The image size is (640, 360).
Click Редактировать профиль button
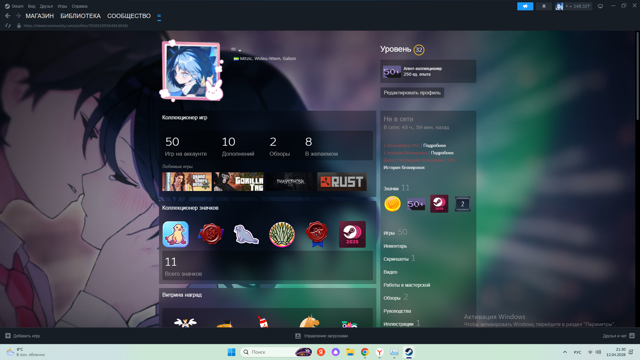(412, 93)
